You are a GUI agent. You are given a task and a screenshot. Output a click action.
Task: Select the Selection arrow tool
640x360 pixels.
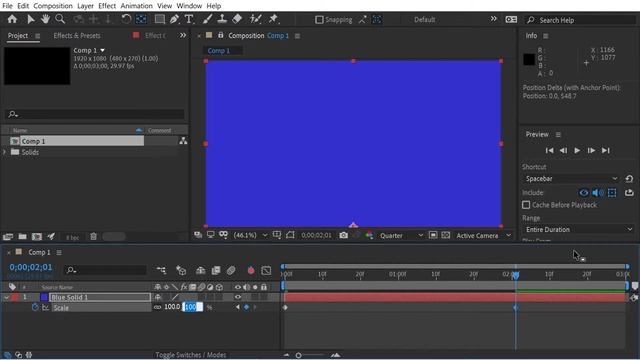31,19
